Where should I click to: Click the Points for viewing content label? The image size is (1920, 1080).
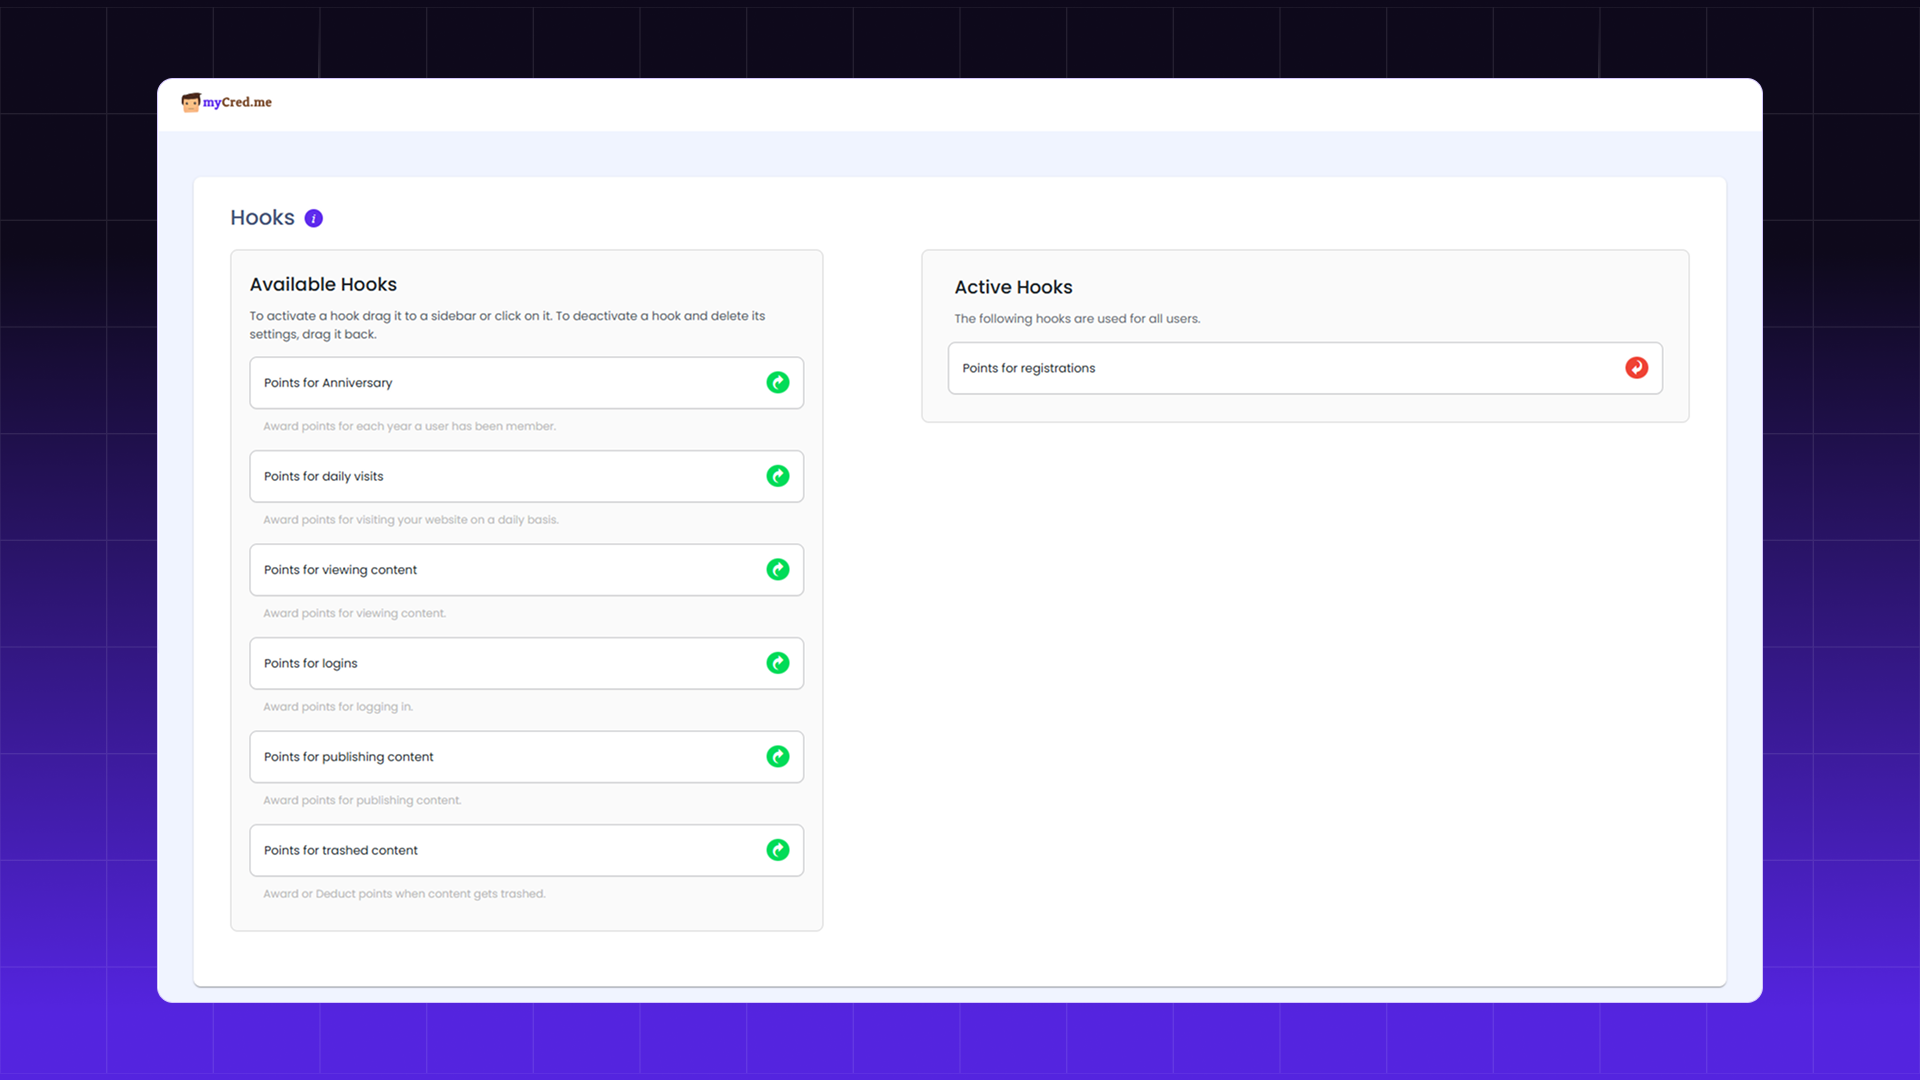(x=340, y=570)
